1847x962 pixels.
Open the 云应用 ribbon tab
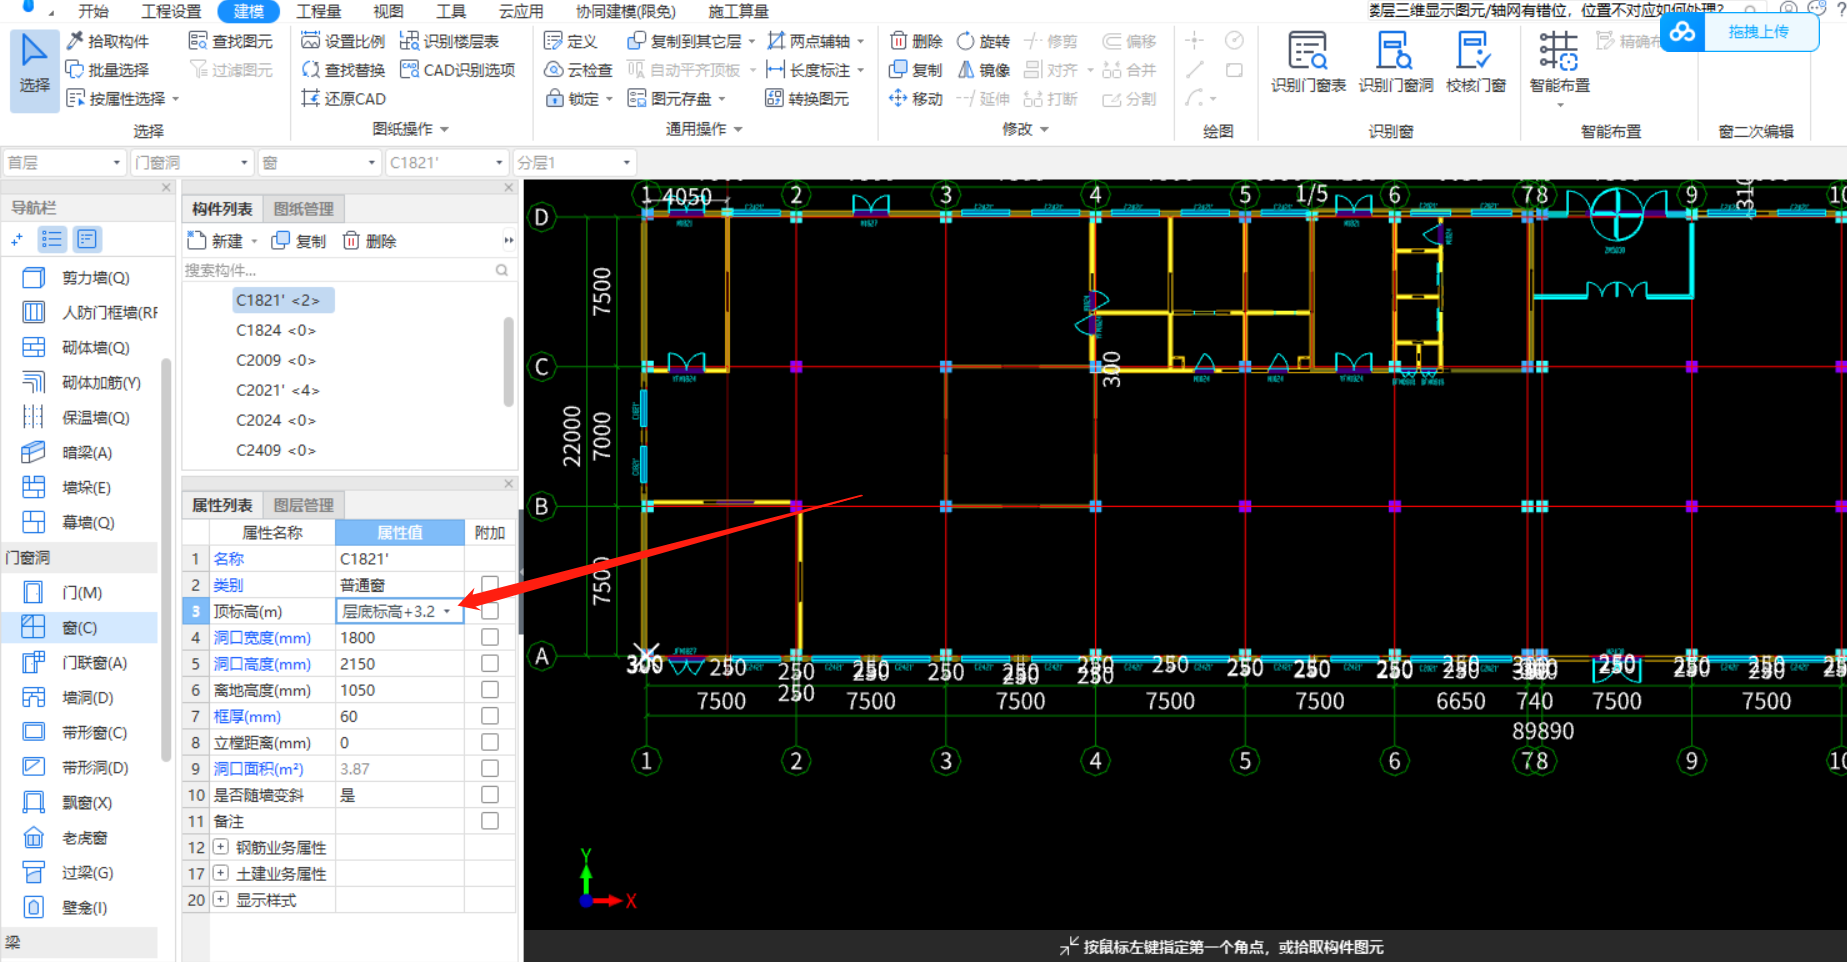[521, 11]
